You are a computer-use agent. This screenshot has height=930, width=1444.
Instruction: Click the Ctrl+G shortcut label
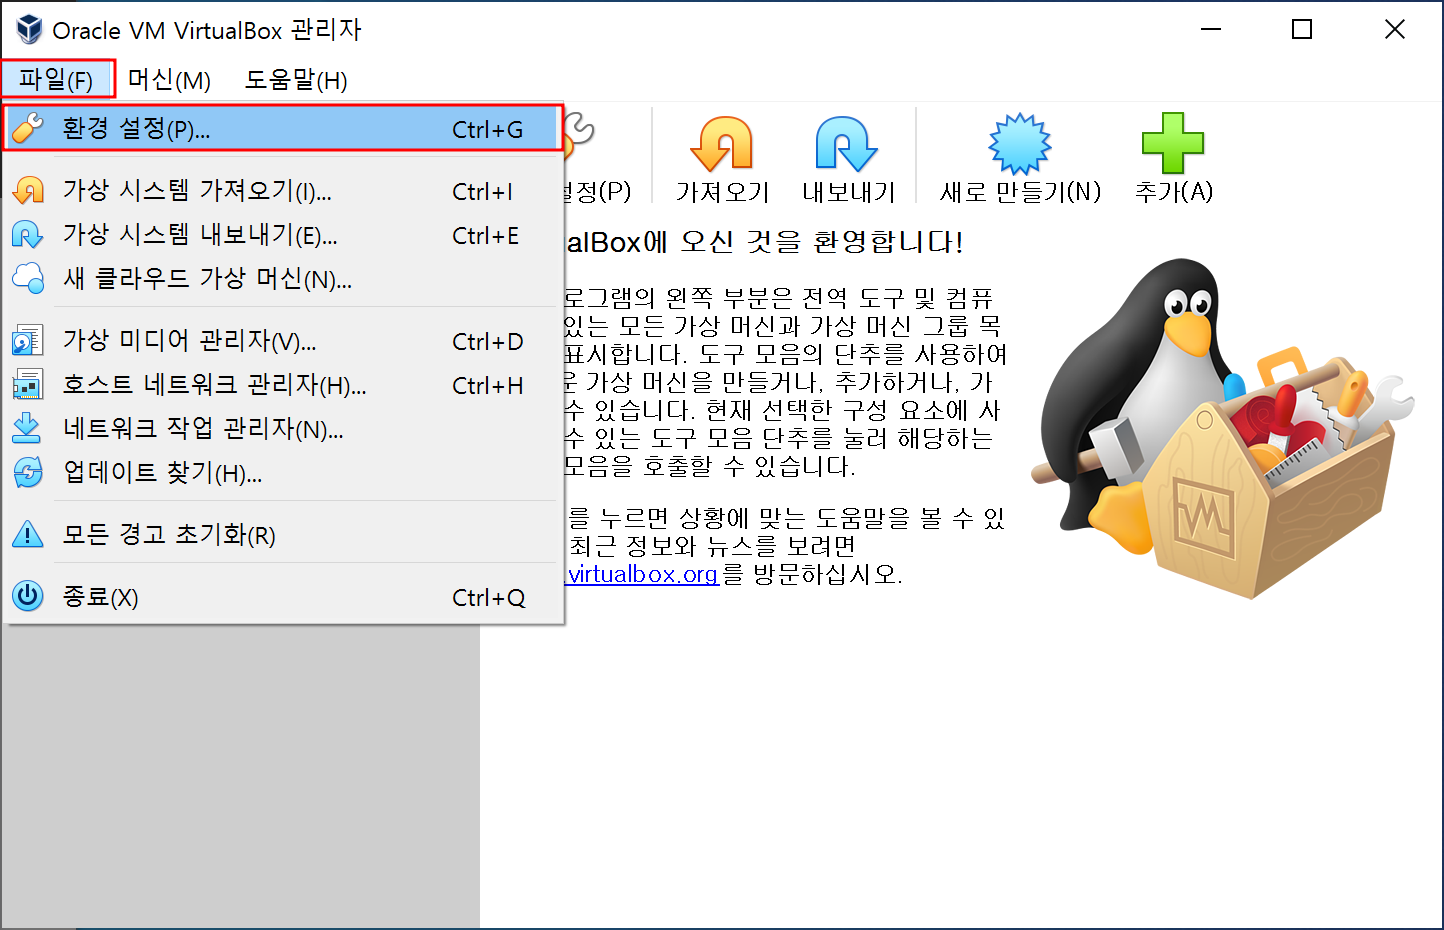487,130
